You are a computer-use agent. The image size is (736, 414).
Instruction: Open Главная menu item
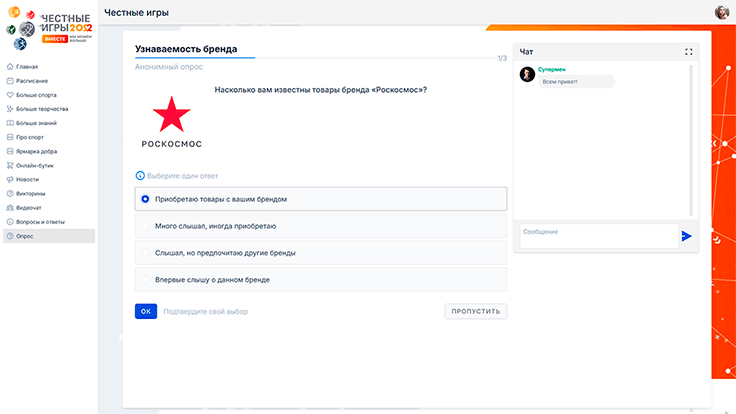click(x=27, y=67)
